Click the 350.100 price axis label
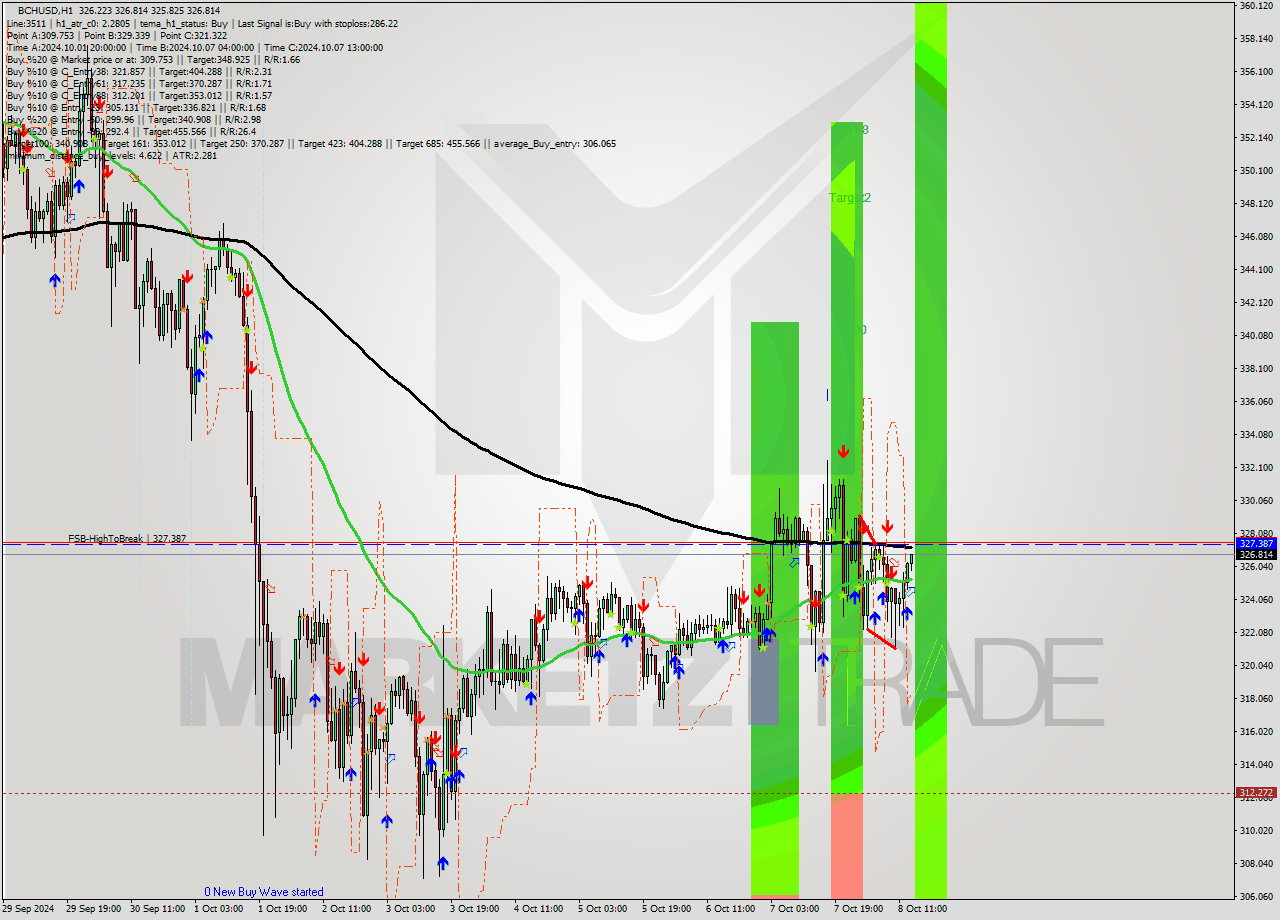This screenshot has height=920, width=1280. coord(1255,171)
